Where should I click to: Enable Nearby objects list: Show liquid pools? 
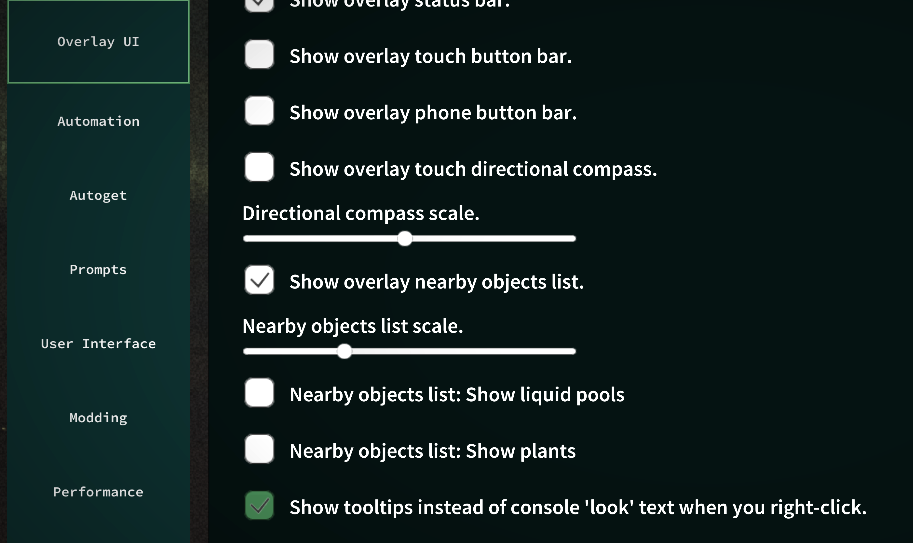259,393
